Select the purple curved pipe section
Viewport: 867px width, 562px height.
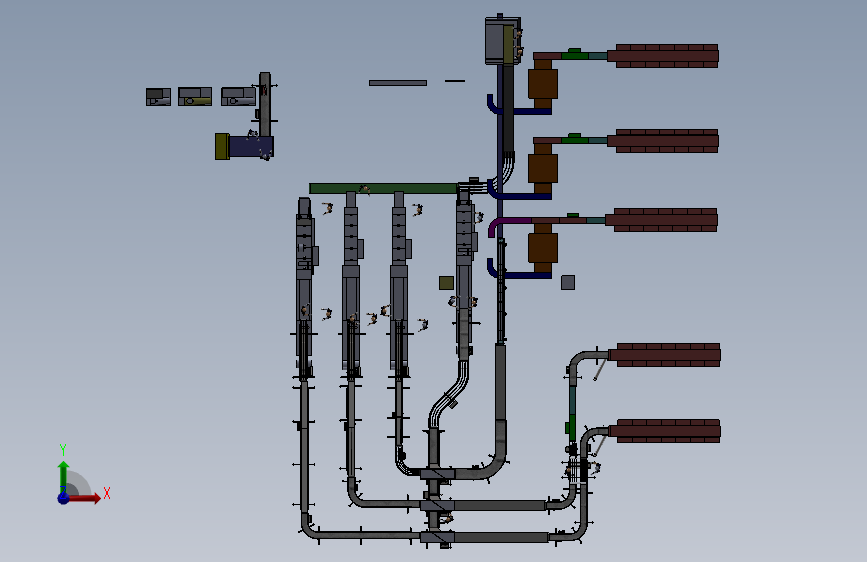[510, 224]
